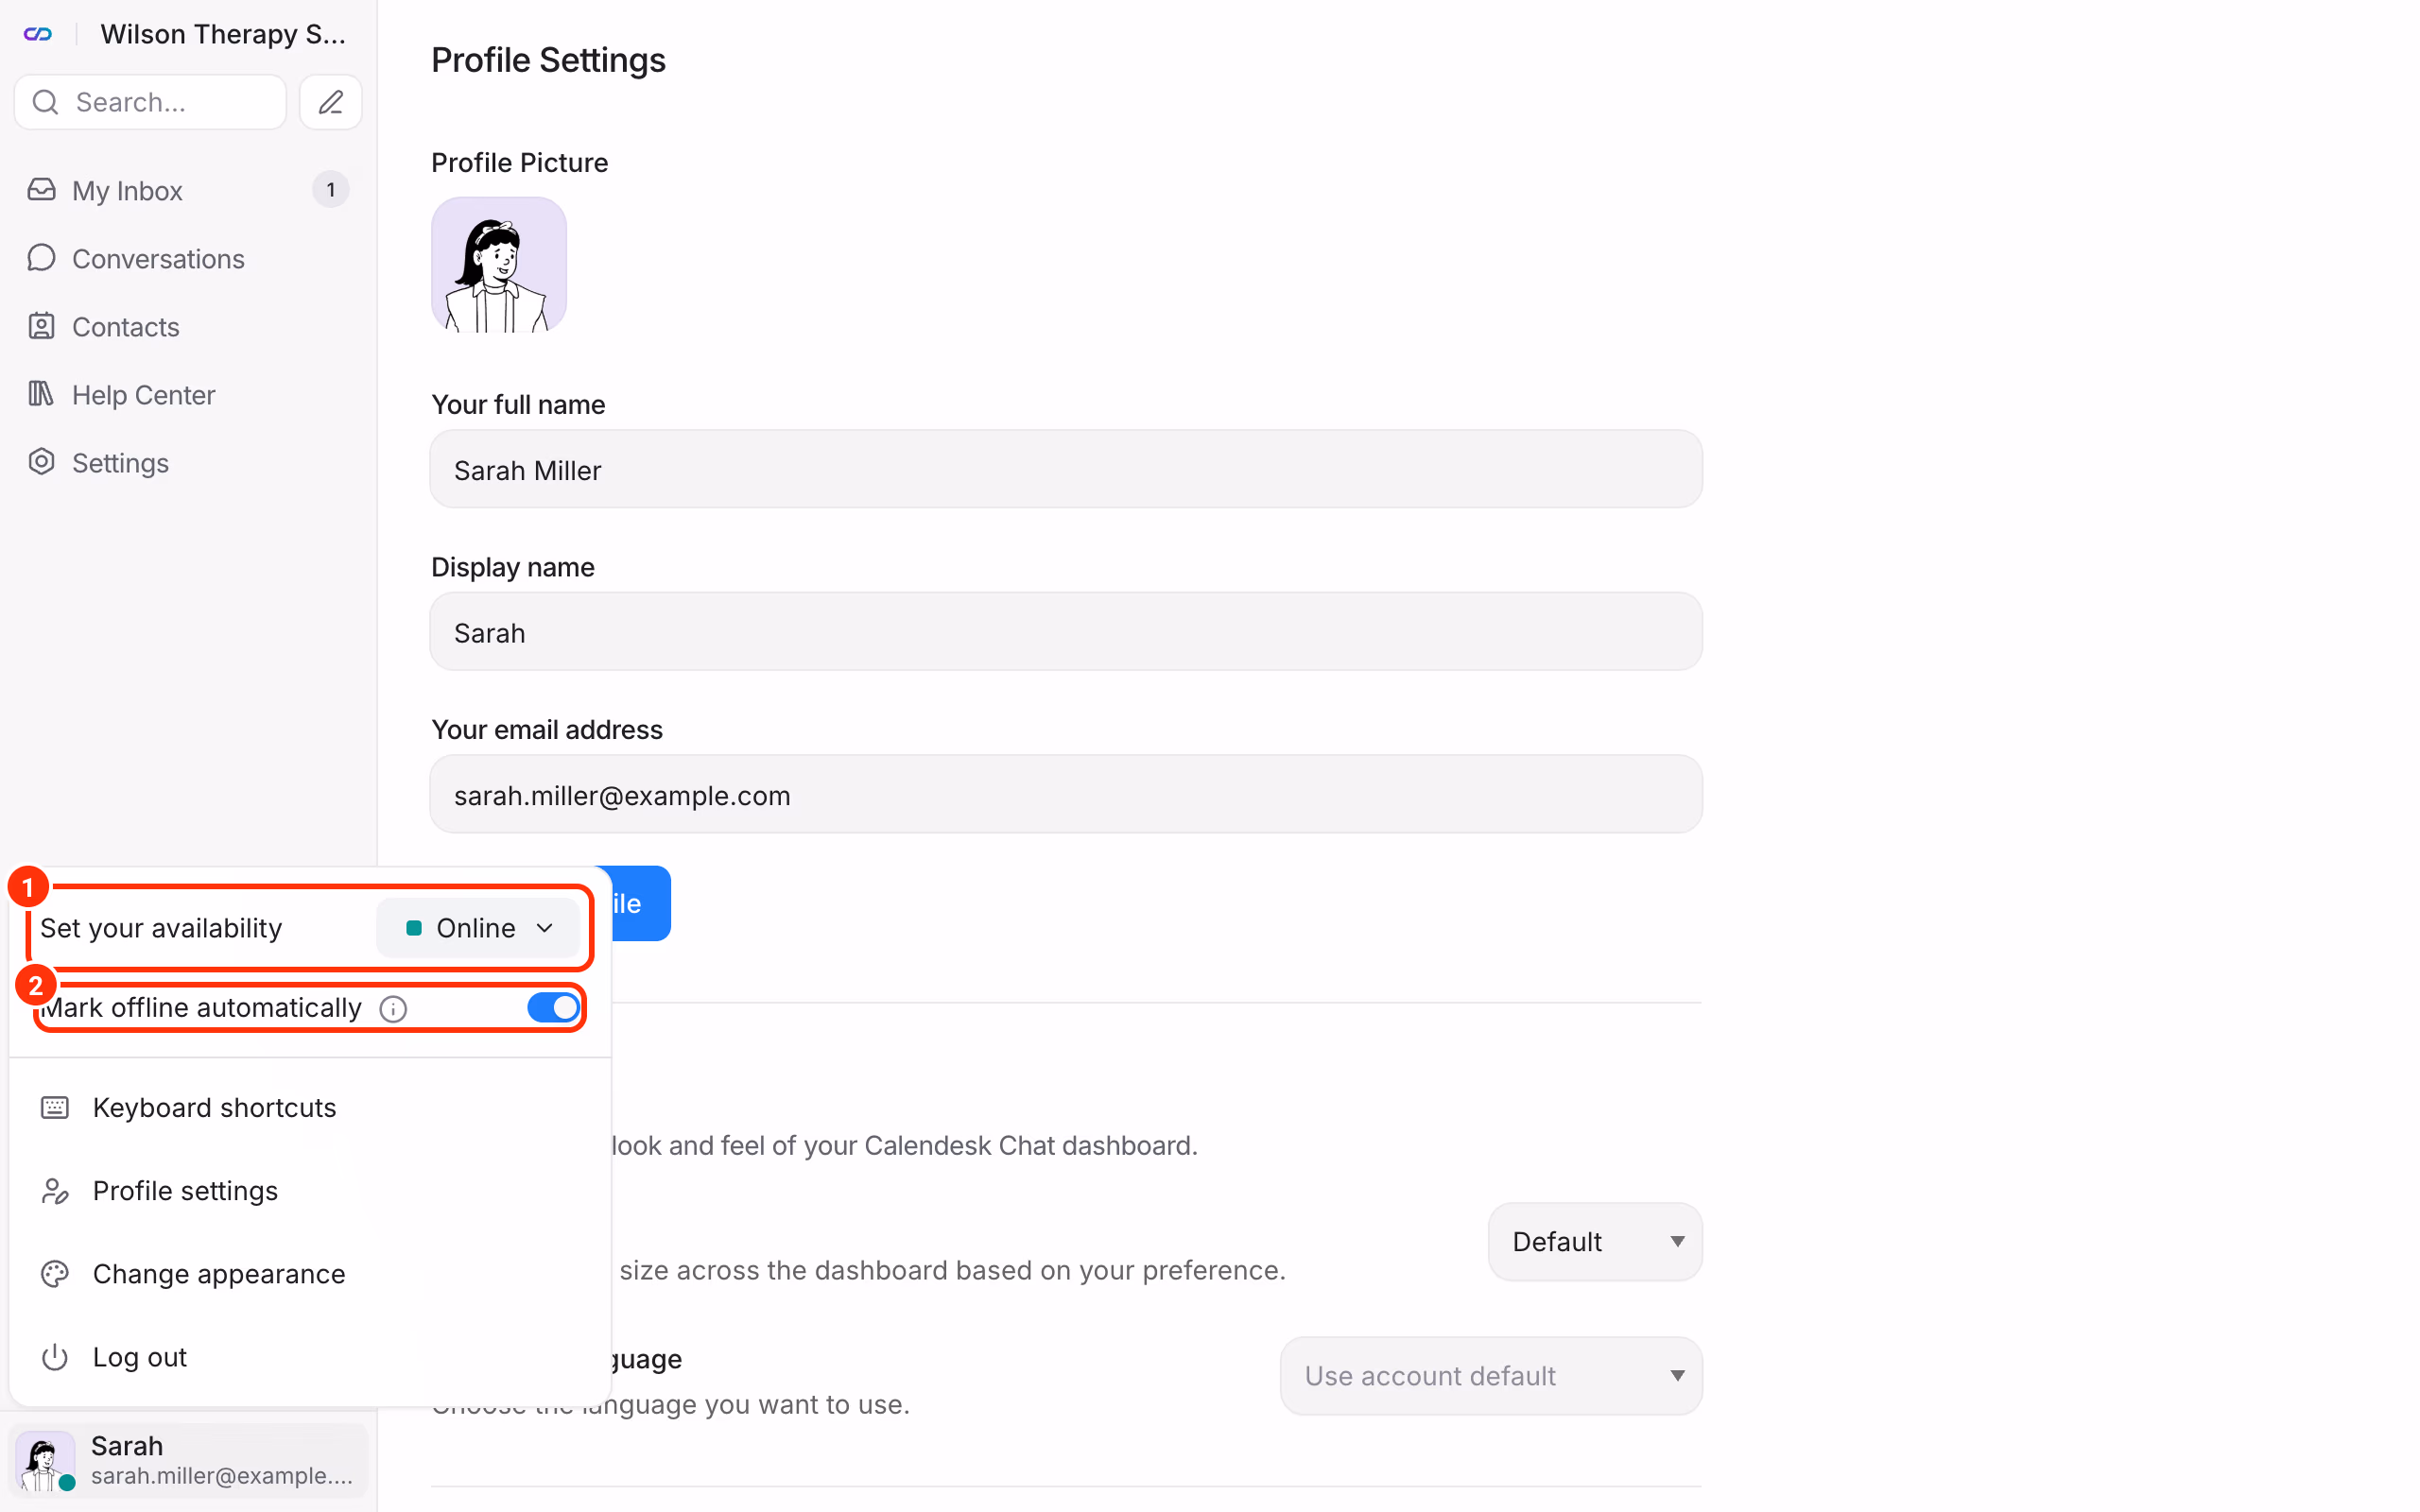Open the Online availability dropdown
The image size is (2420, 1512).
click(x=478, y=928)
